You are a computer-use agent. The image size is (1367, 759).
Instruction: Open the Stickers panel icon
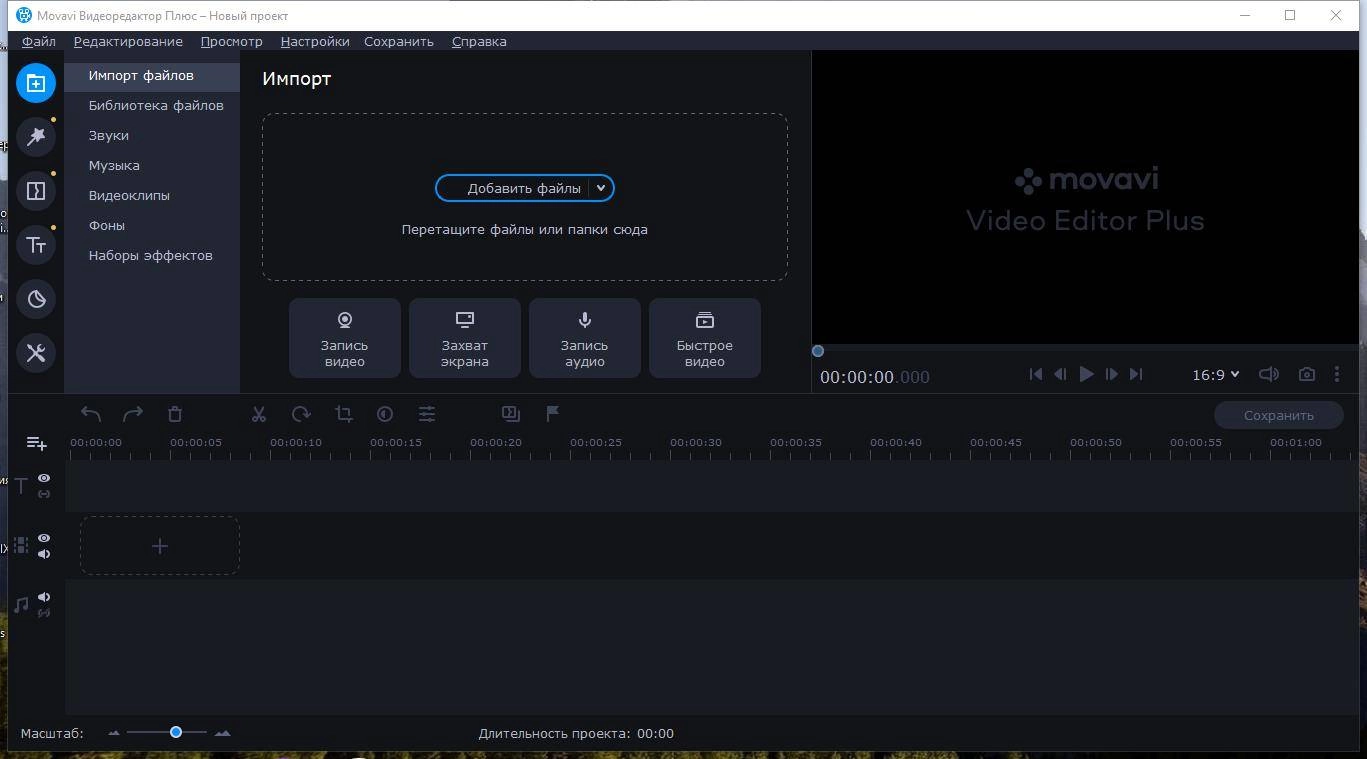click(x=35, y=299)
